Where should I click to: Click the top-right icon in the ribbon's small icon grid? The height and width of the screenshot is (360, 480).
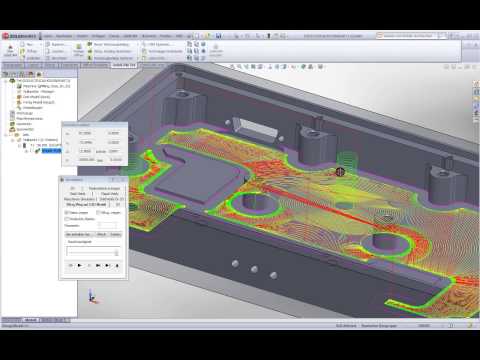pyautogui.click(x=203, y=44)
